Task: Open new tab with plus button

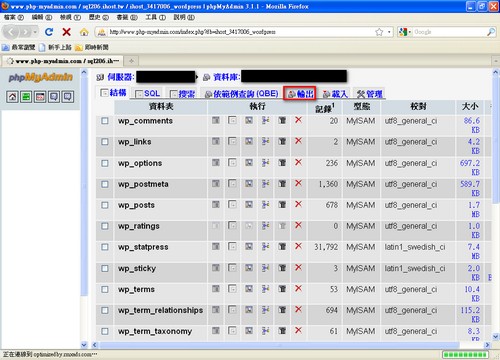Action: pyautogui.click(x=132, y=61)
